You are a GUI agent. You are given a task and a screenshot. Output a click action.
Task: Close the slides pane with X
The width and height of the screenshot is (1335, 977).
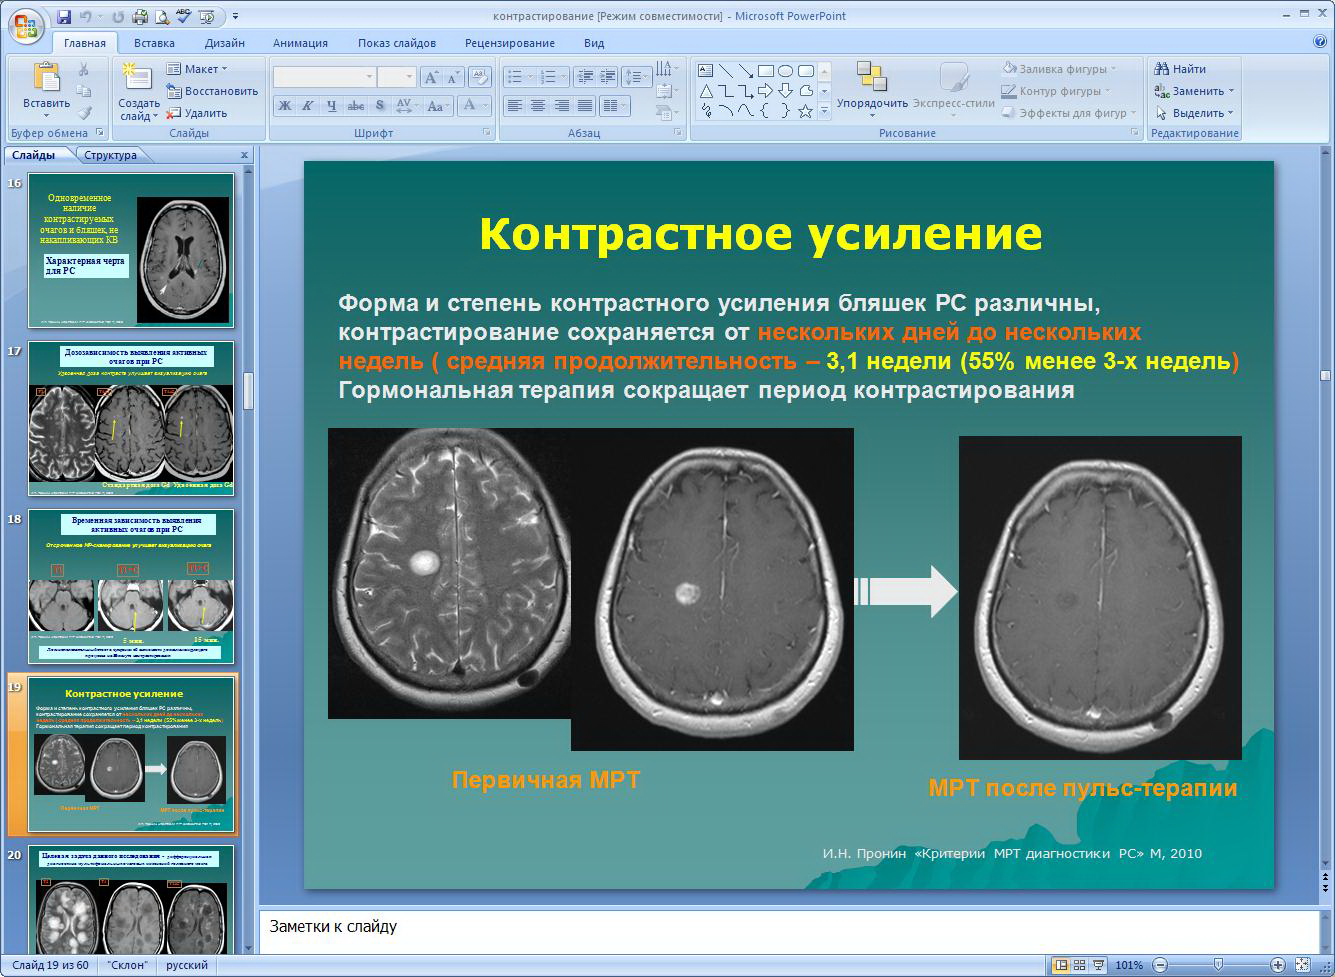(x=244, y=155)
